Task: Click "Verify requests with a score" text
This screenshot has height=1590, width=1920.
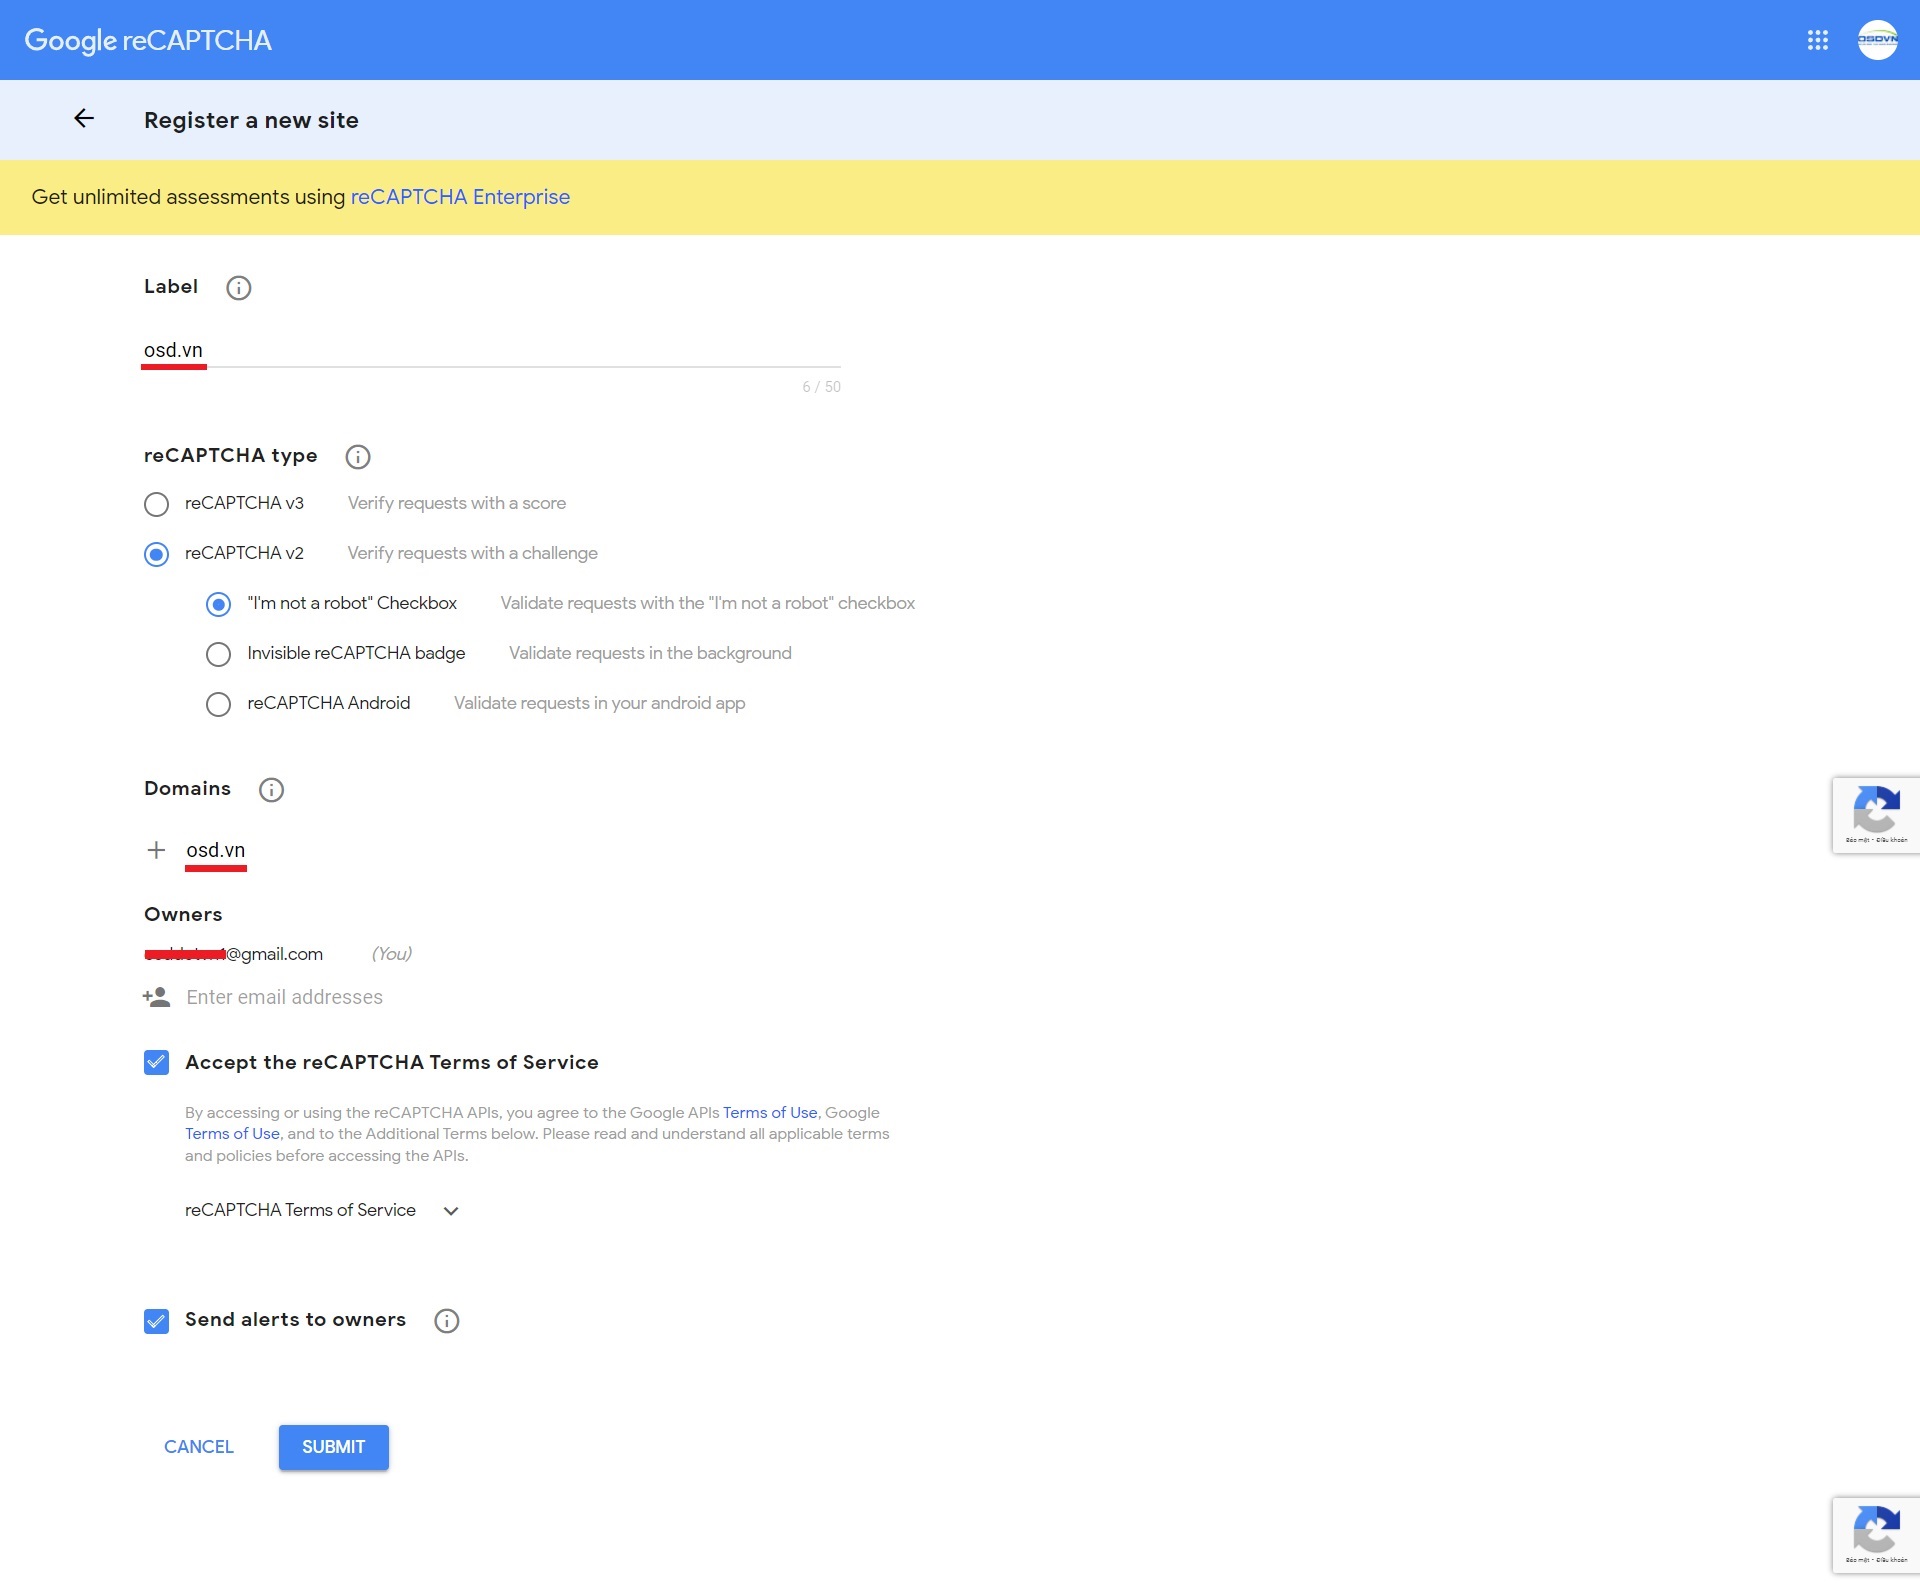Action: tap(457, 503)
